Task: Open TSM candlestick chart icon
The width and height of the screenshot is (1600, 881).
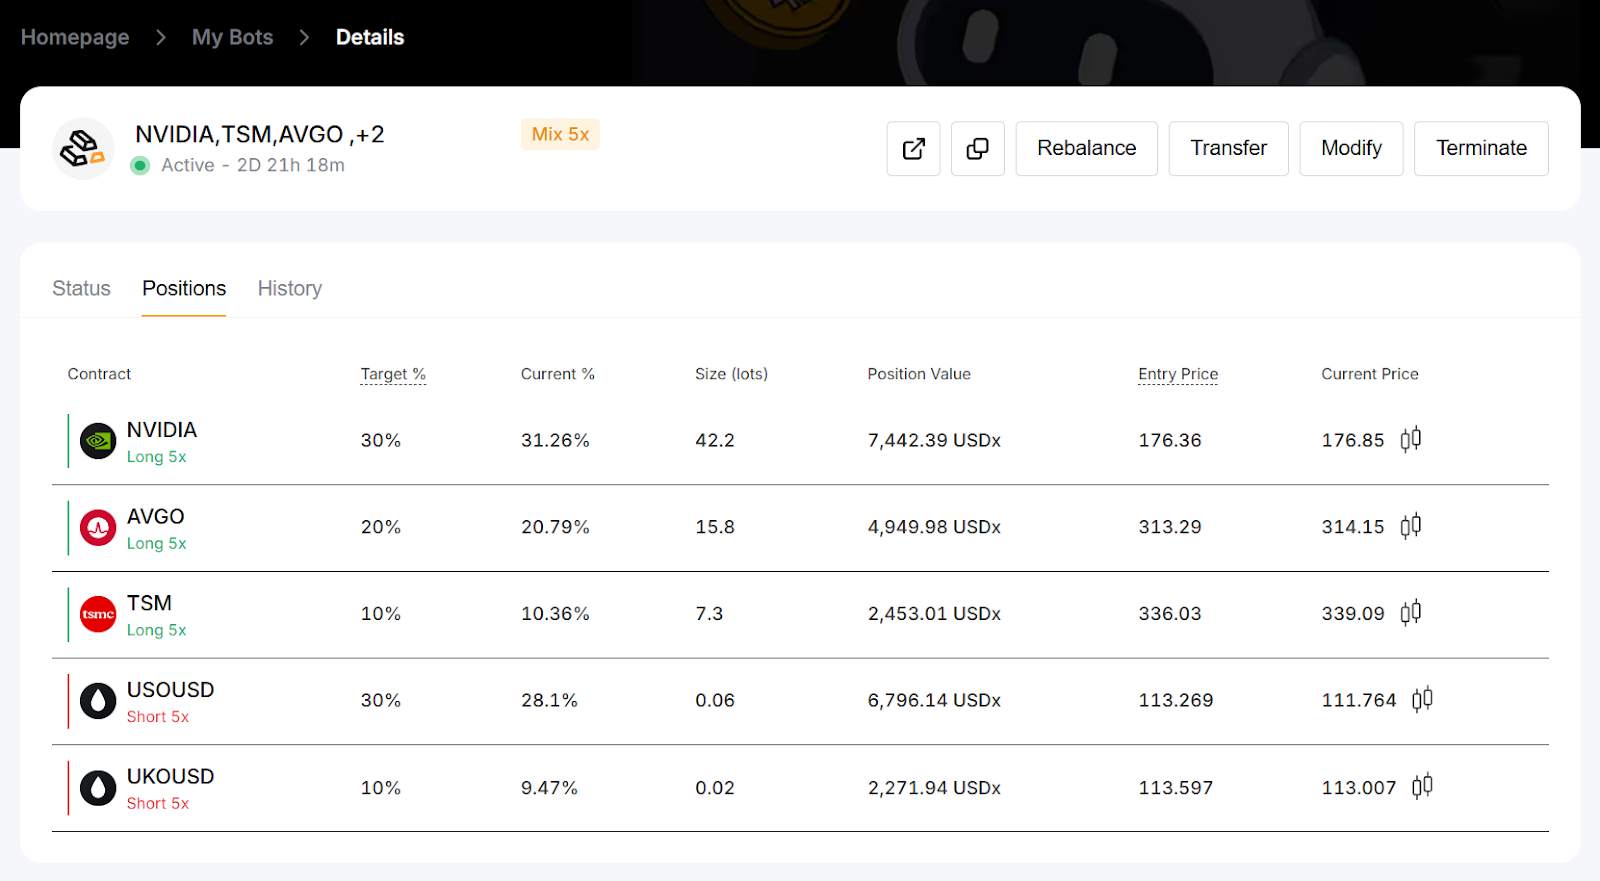Action: pos(1410,613)
